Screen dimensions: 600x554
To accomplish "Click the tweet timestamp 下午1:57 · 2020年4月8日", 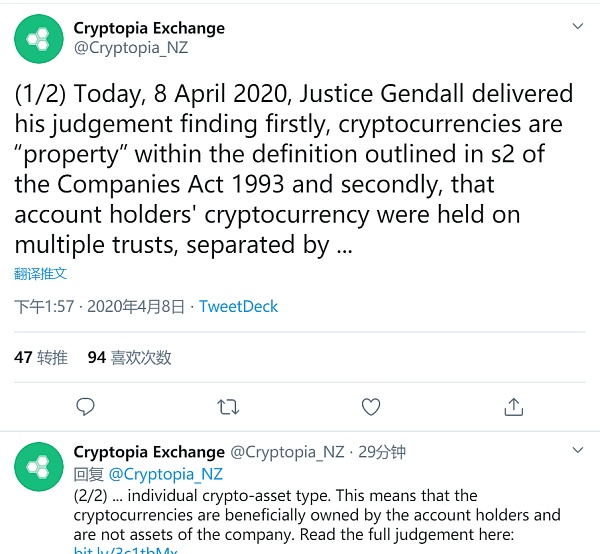I will (101, 307).
